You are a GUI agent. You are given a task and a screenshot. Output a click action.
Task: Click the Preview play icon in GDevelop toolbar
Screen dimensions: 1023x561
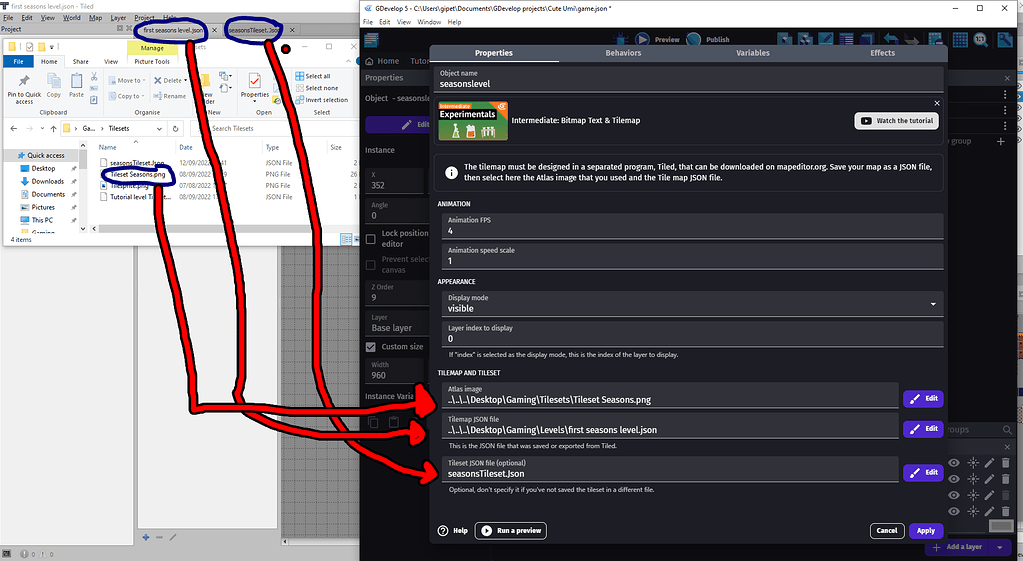[642, 40]
